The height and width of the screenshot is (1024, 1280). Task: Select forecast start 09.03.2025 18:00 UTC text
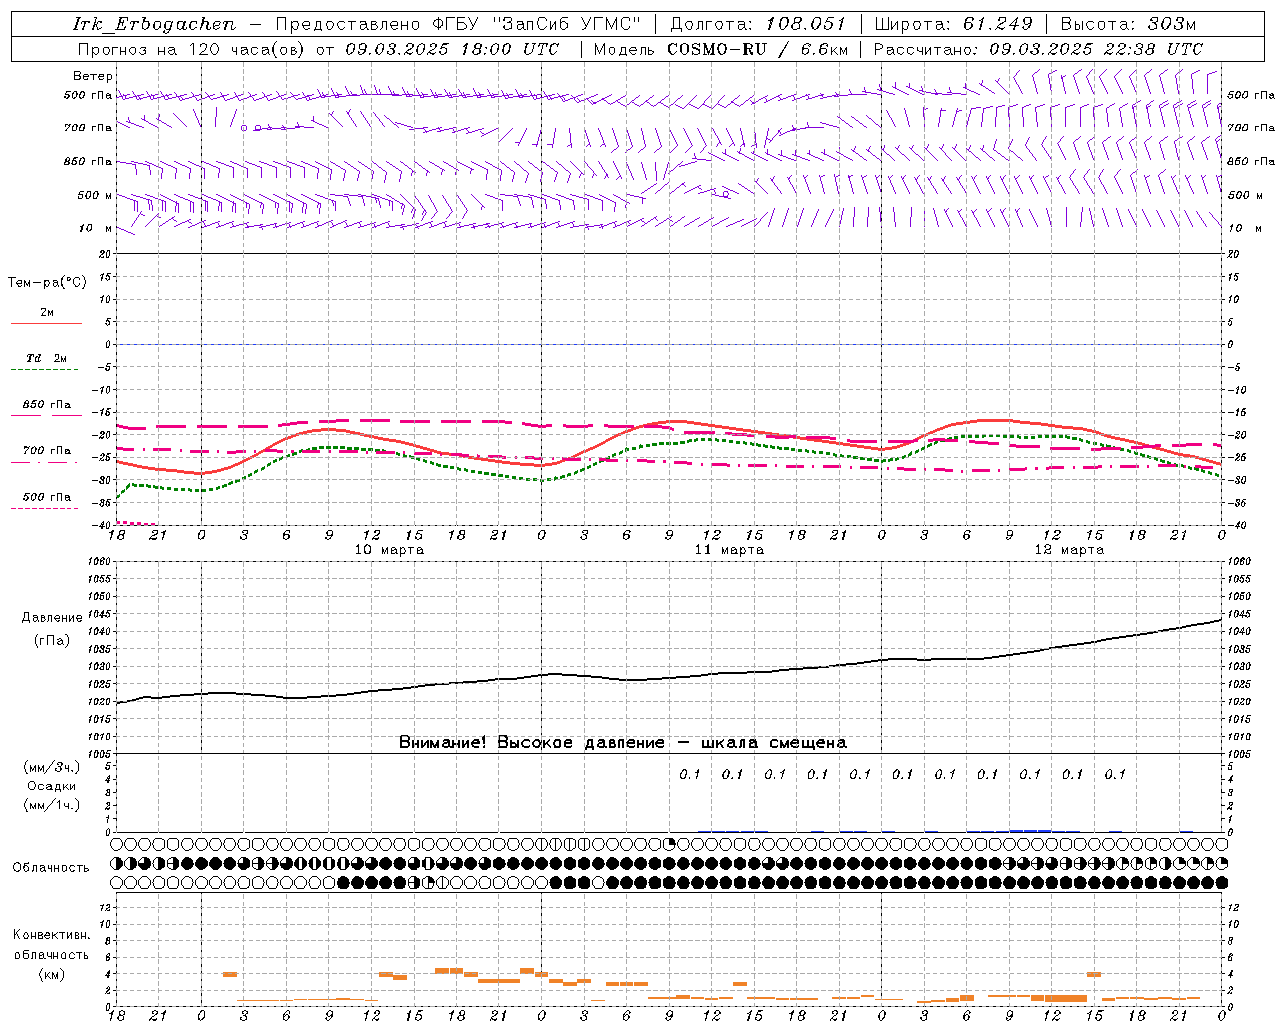452,49
